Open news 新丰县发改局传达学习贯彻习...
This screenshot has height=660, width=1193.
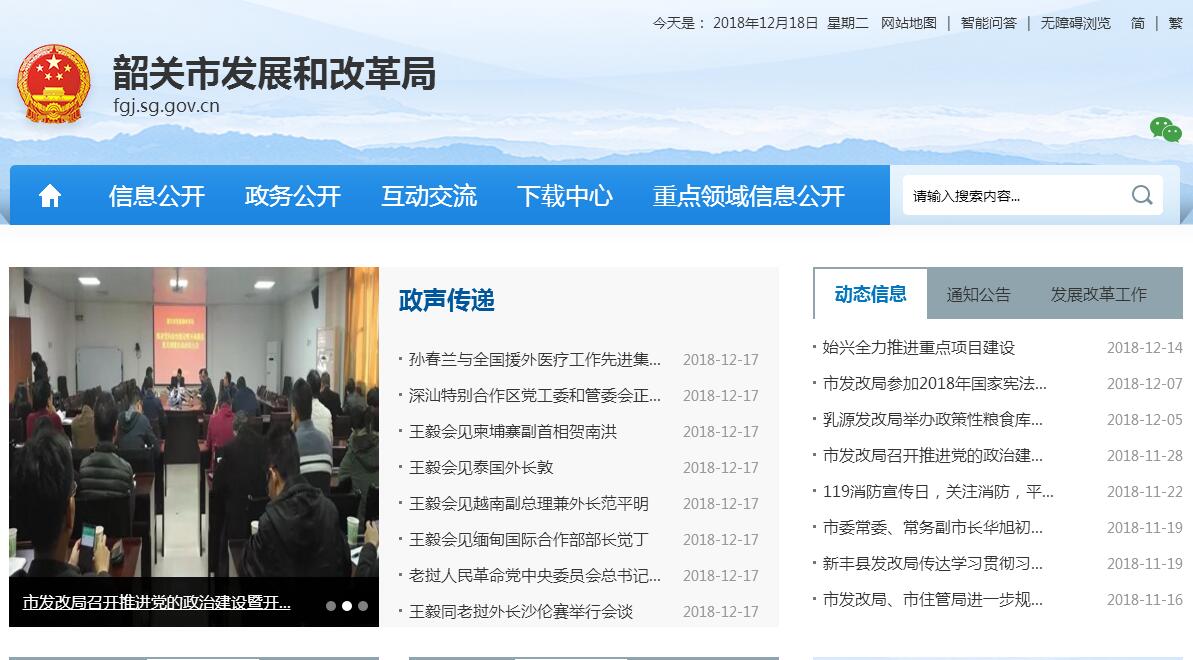pyautogui.click(x=933, y=563)
